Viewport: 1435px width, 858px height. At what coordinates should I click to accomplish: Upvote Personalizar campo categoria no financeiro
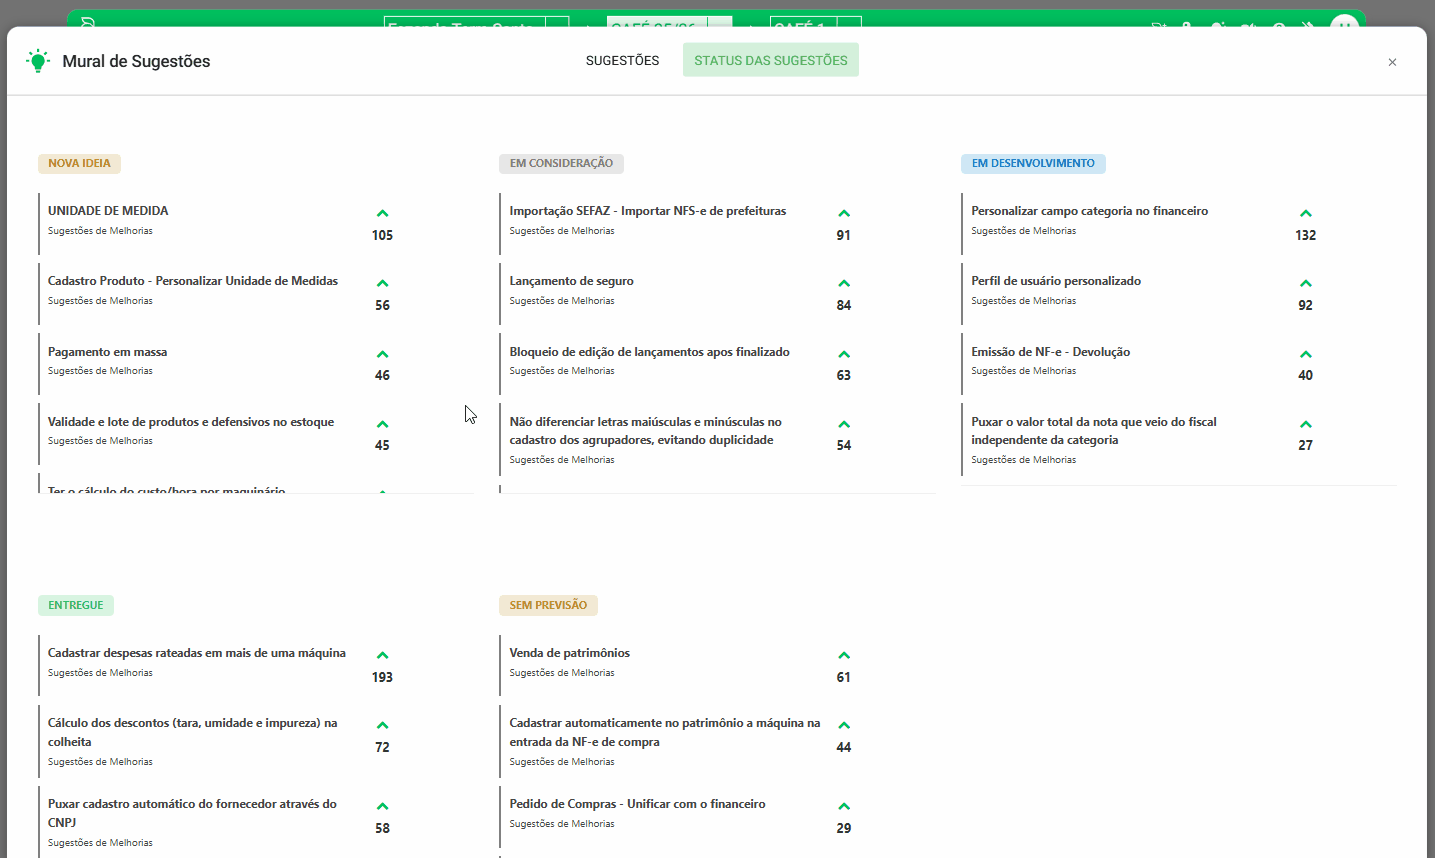[1305, 213]
